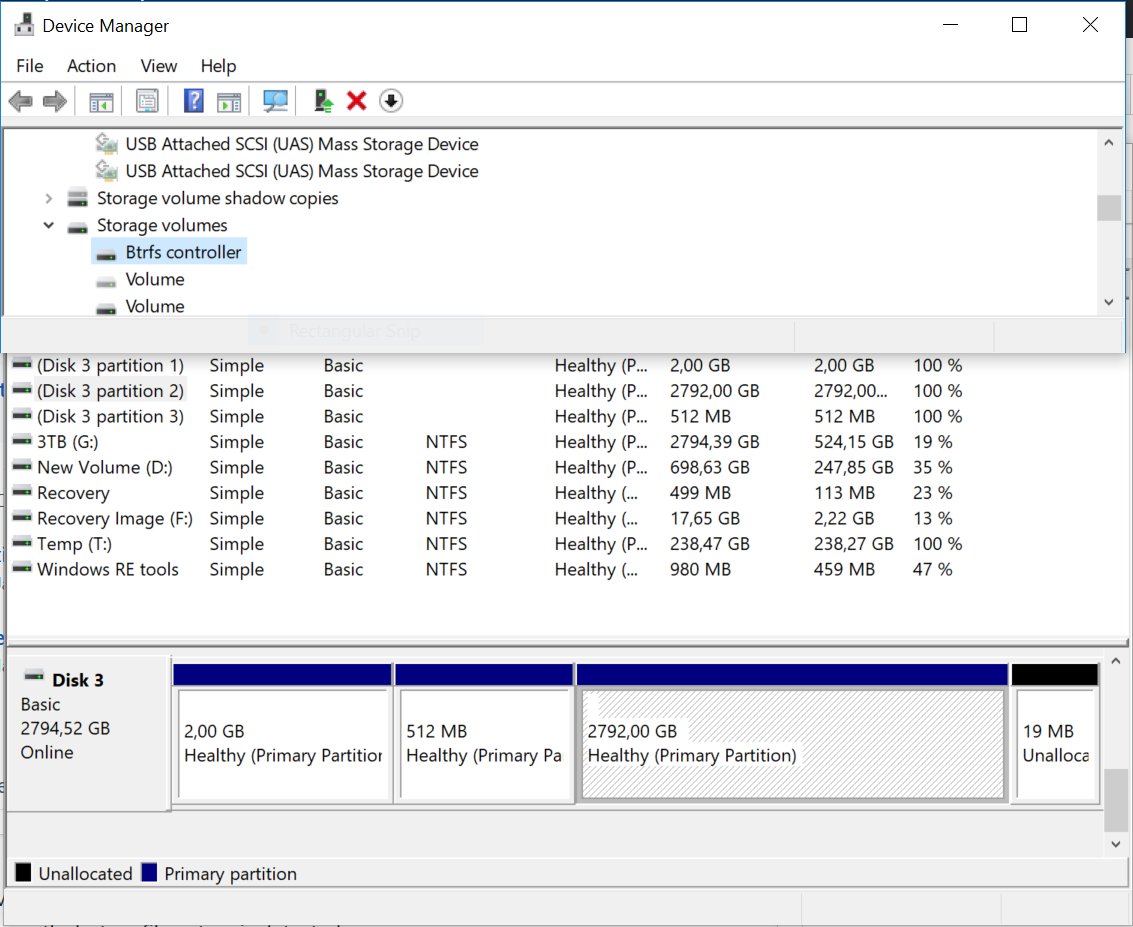The image size is (1133, 927).
Task: Click scroll up arrow in Device Manager tree
Action: coord(1108,143)
